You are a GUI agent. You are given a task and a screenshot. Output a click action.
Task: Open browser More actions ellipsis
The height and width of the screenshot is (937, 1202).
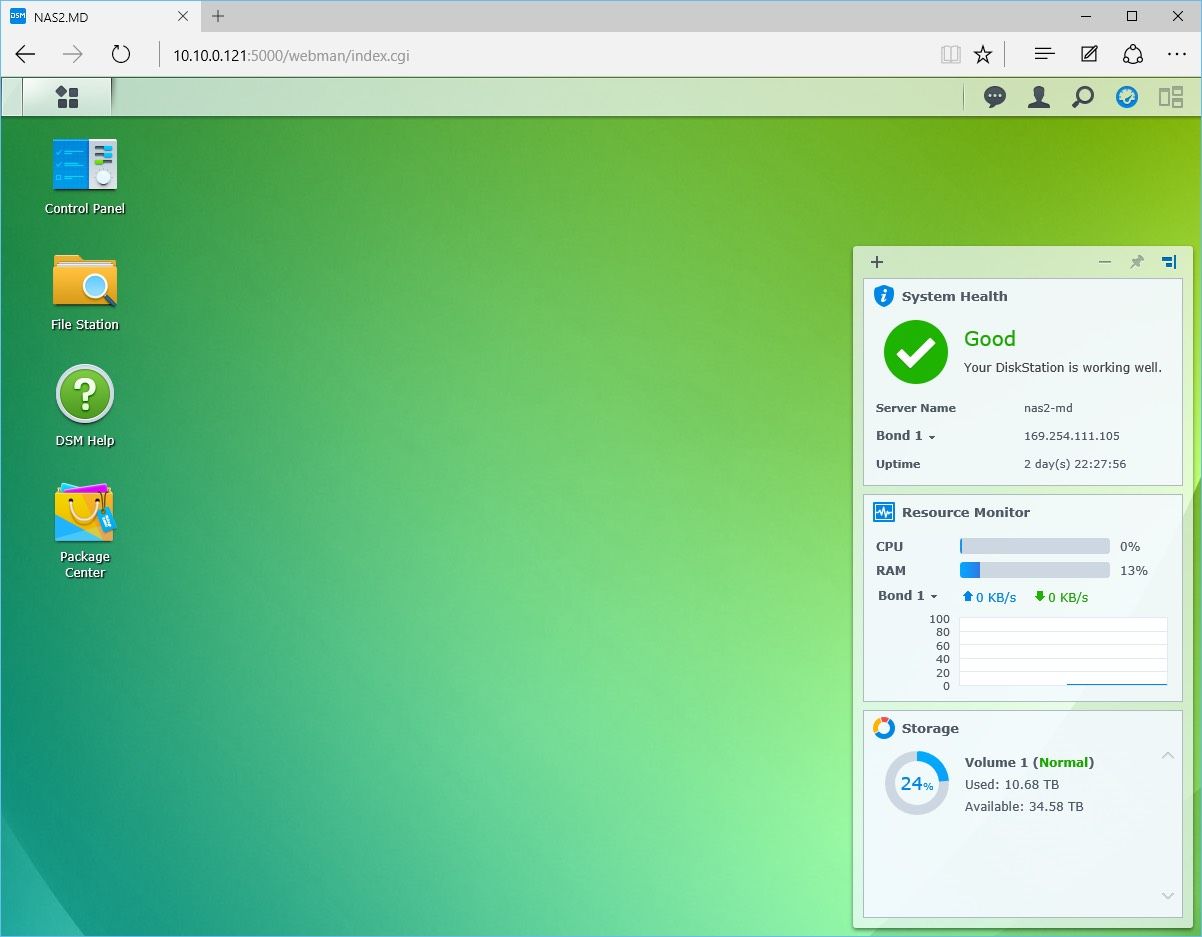tap(1177, 55)
